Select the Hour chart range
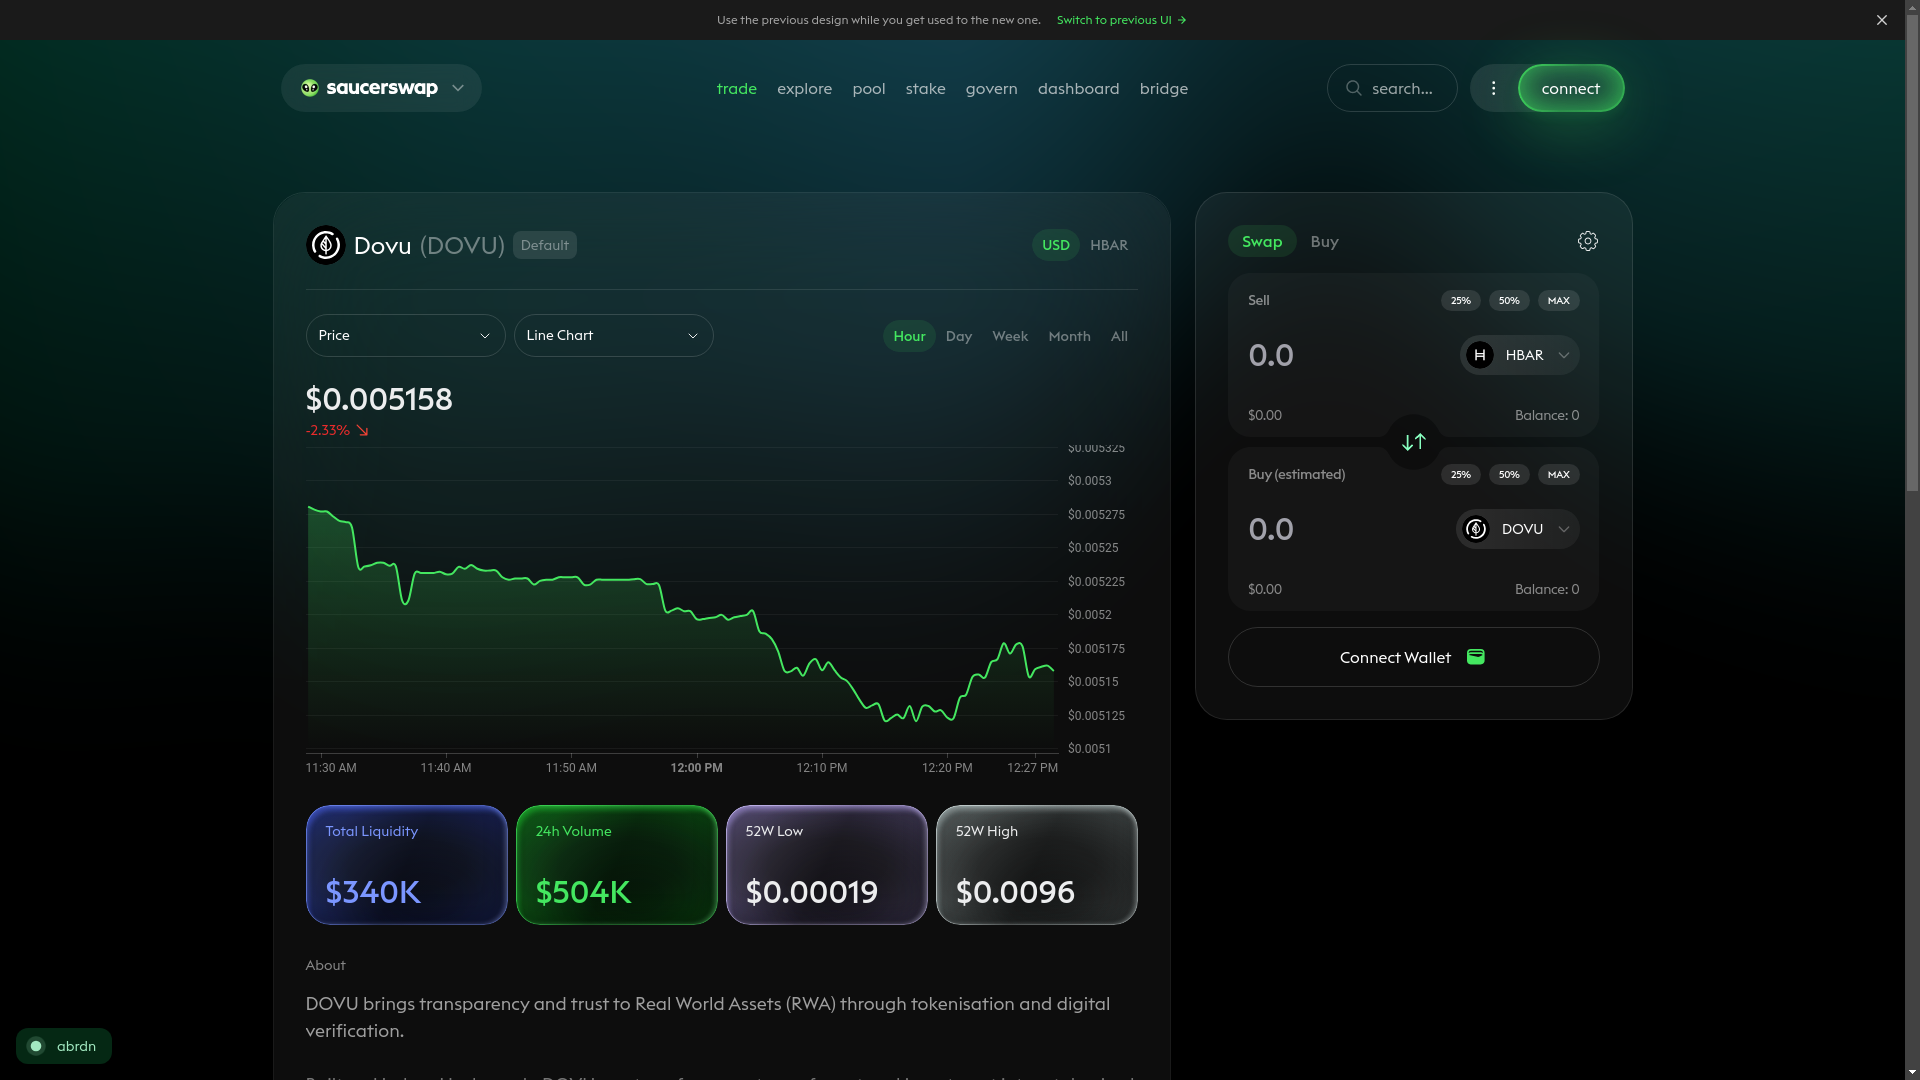The height and width of the screenshot is (1080, 1920). [909, 336]
